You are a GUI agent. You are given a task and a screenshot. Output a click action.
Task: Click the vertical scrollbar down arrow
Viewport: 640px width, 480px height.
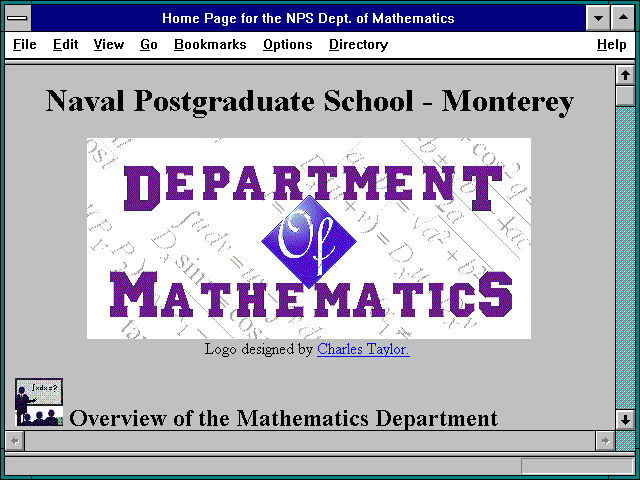[x=625, y=420]
